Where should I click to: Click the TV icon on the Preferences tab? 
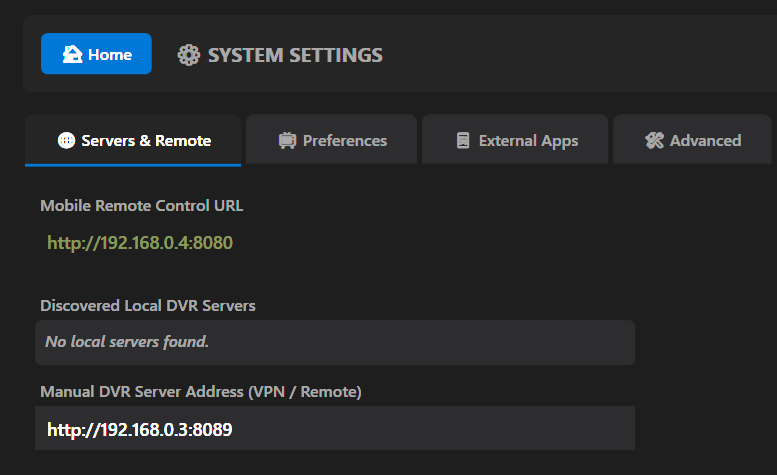pos(287,141)
